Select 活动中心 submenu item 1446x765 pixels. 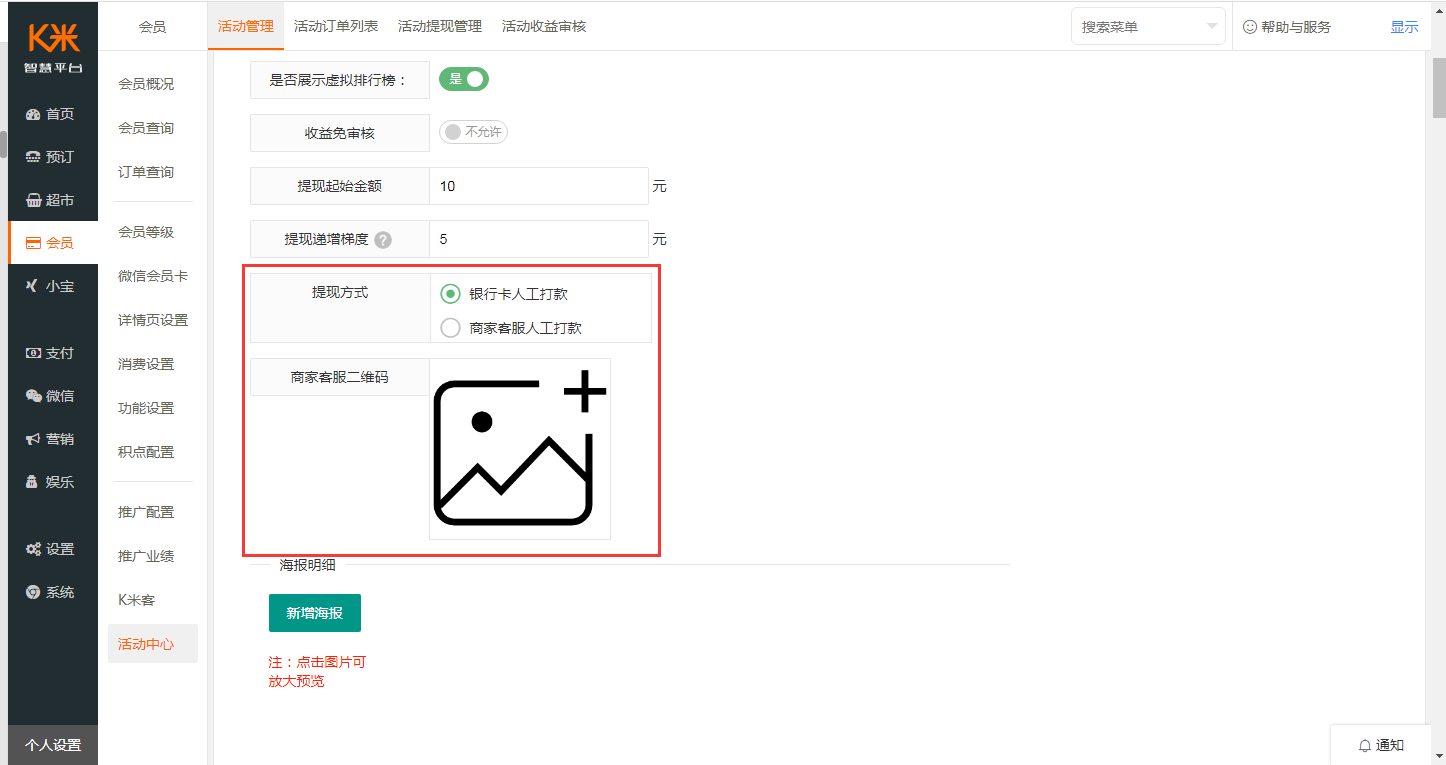[x=153, y=644]
